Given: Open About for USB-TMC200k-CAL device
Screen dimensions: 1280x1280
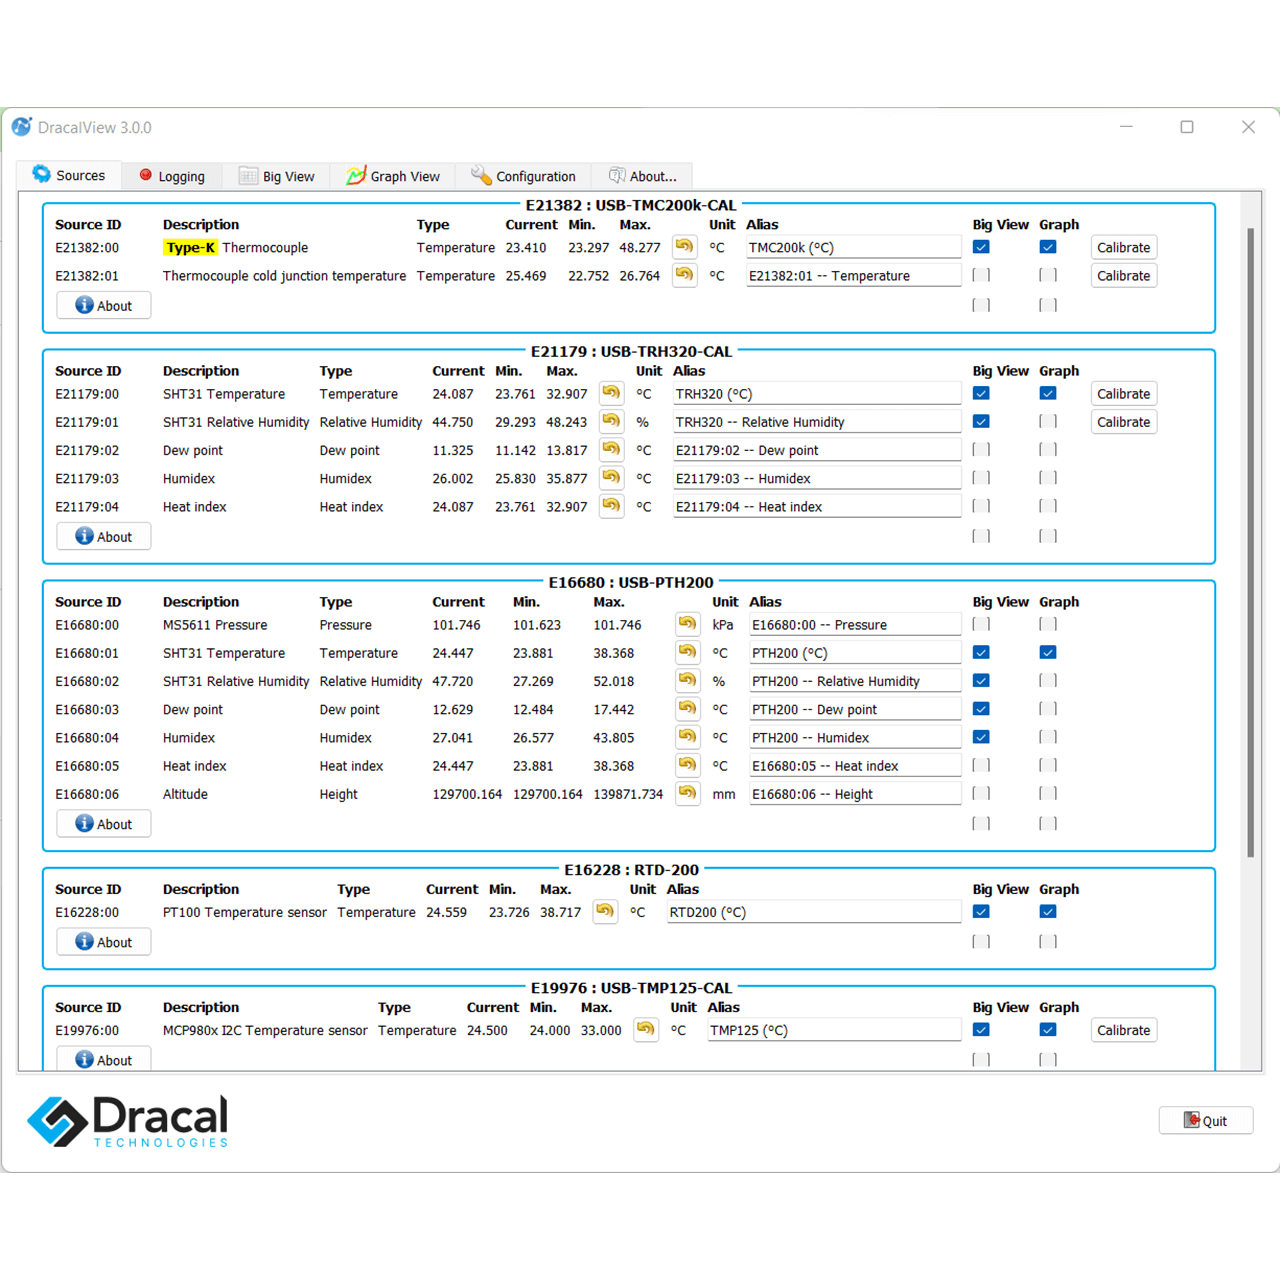Looking at the screenshot, I should [104, 305].
